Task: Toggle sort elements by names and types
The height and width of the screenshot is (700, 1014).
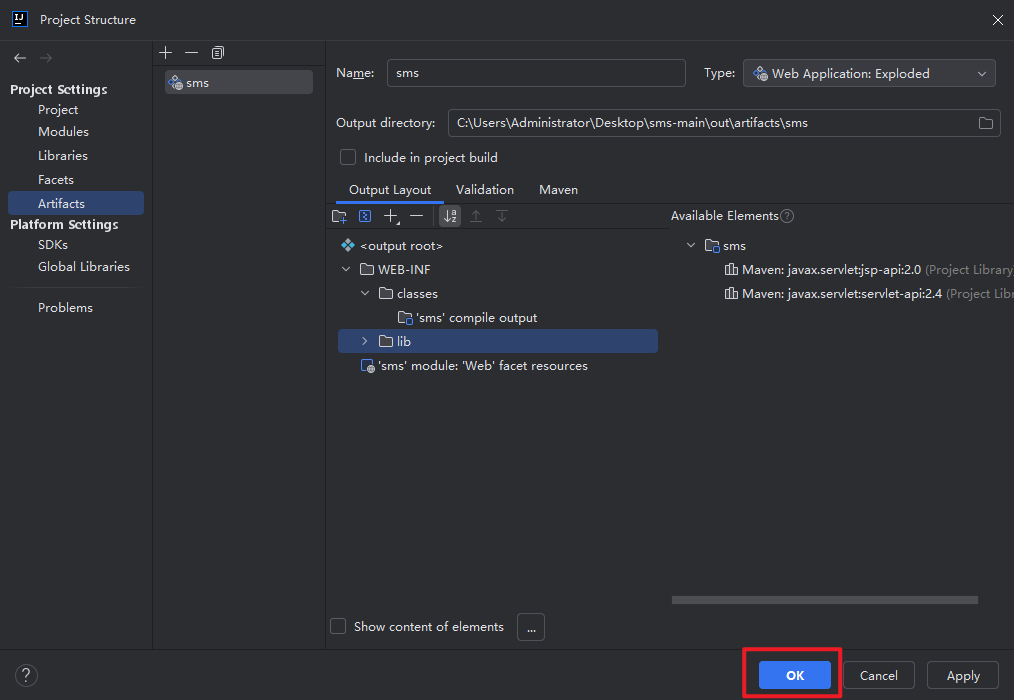Action: tap(450, 216)
